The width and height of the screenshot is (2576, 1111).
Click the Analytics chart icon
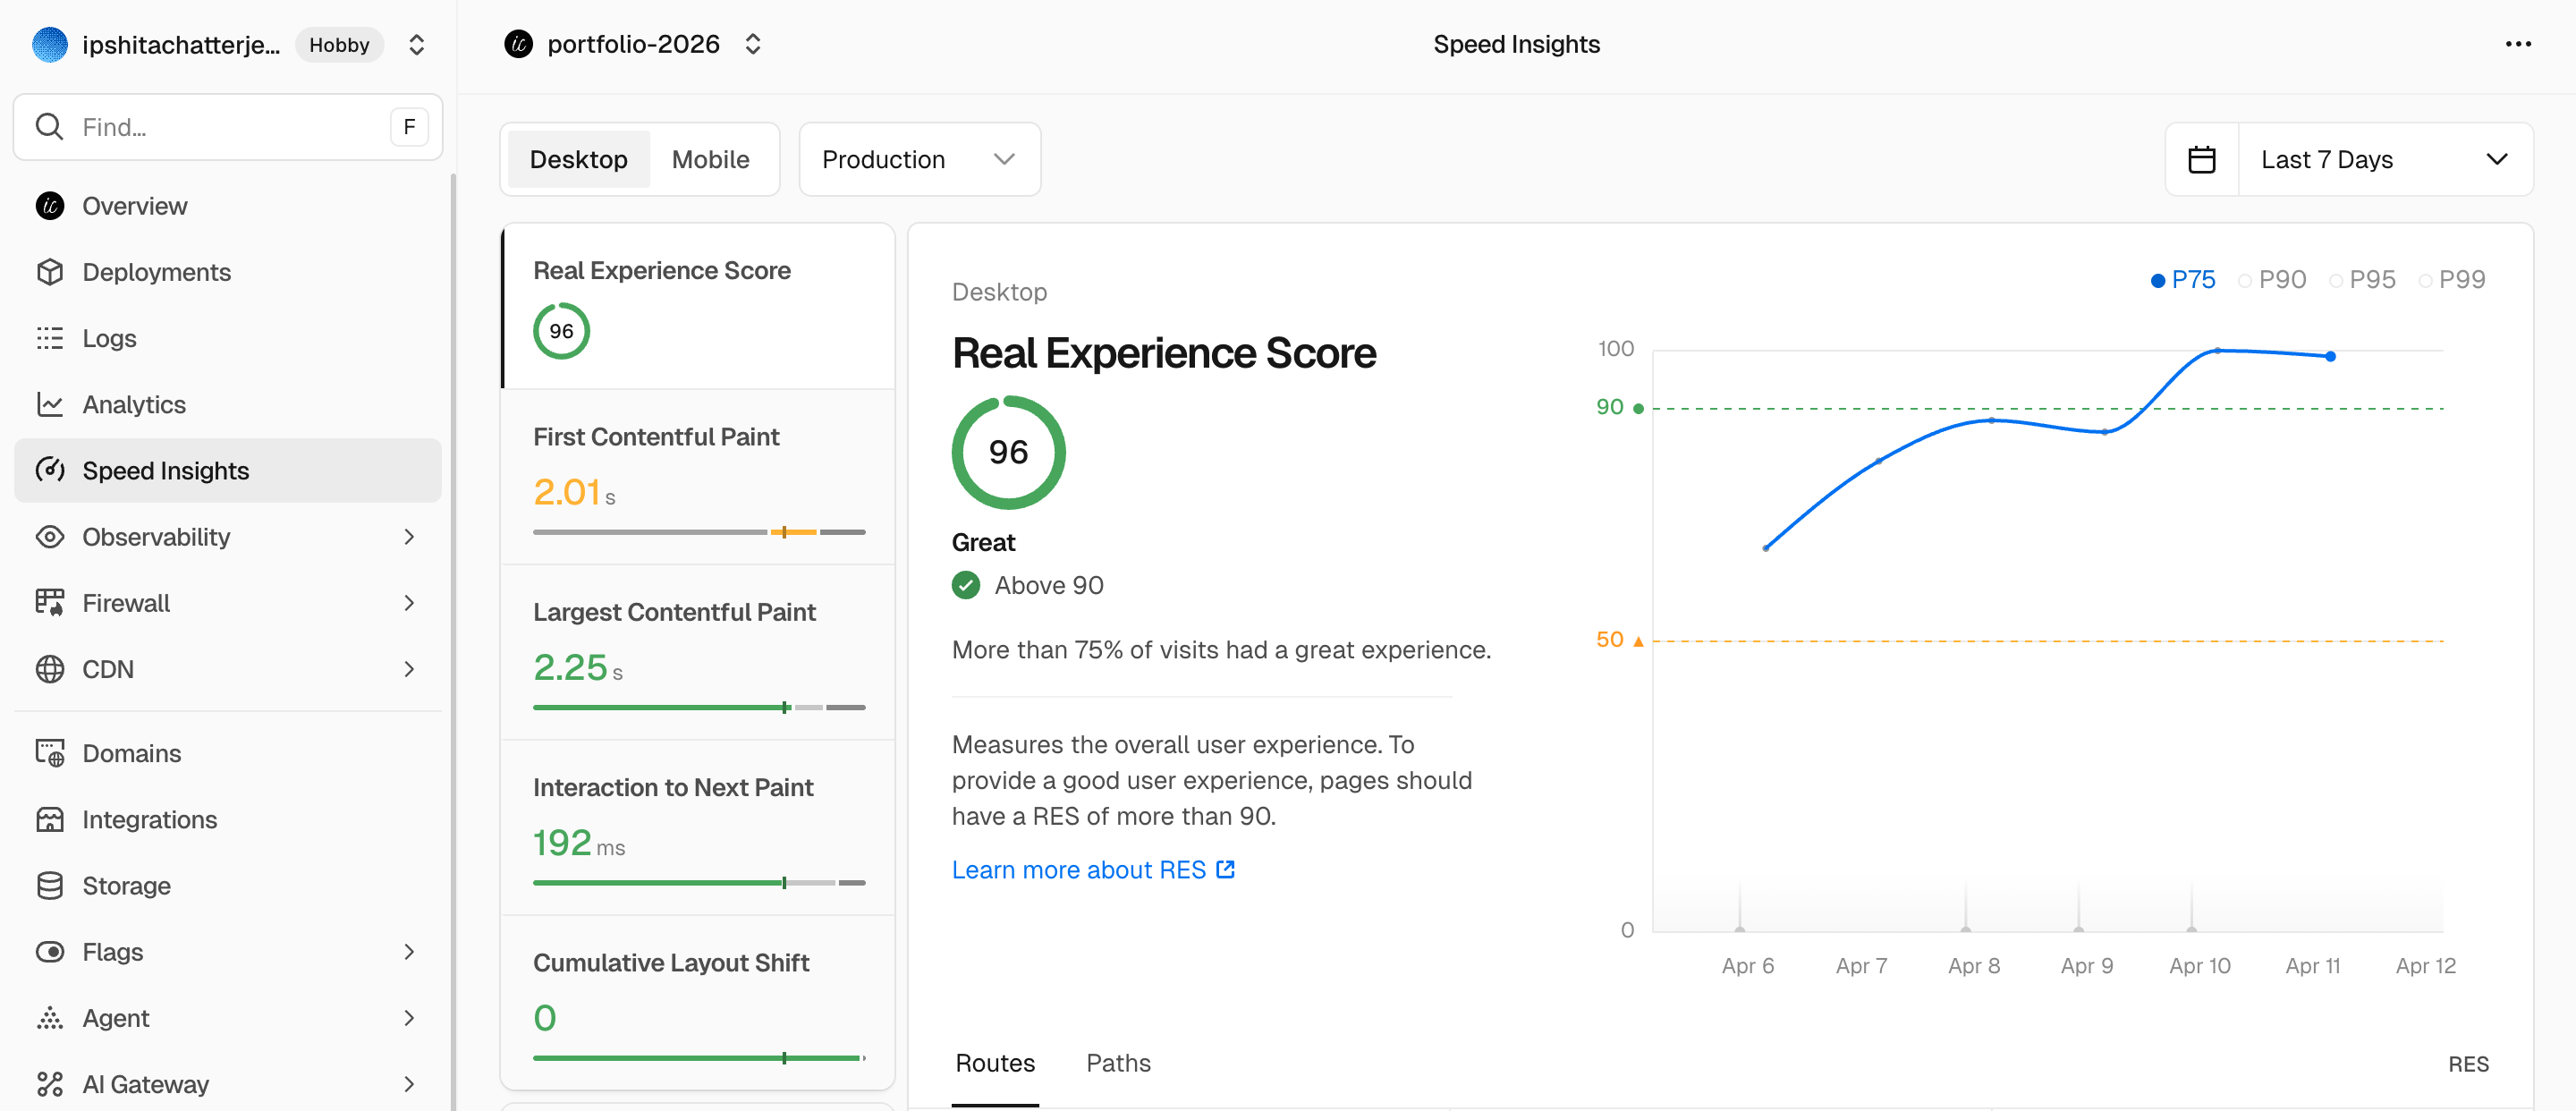click(49, 404)
